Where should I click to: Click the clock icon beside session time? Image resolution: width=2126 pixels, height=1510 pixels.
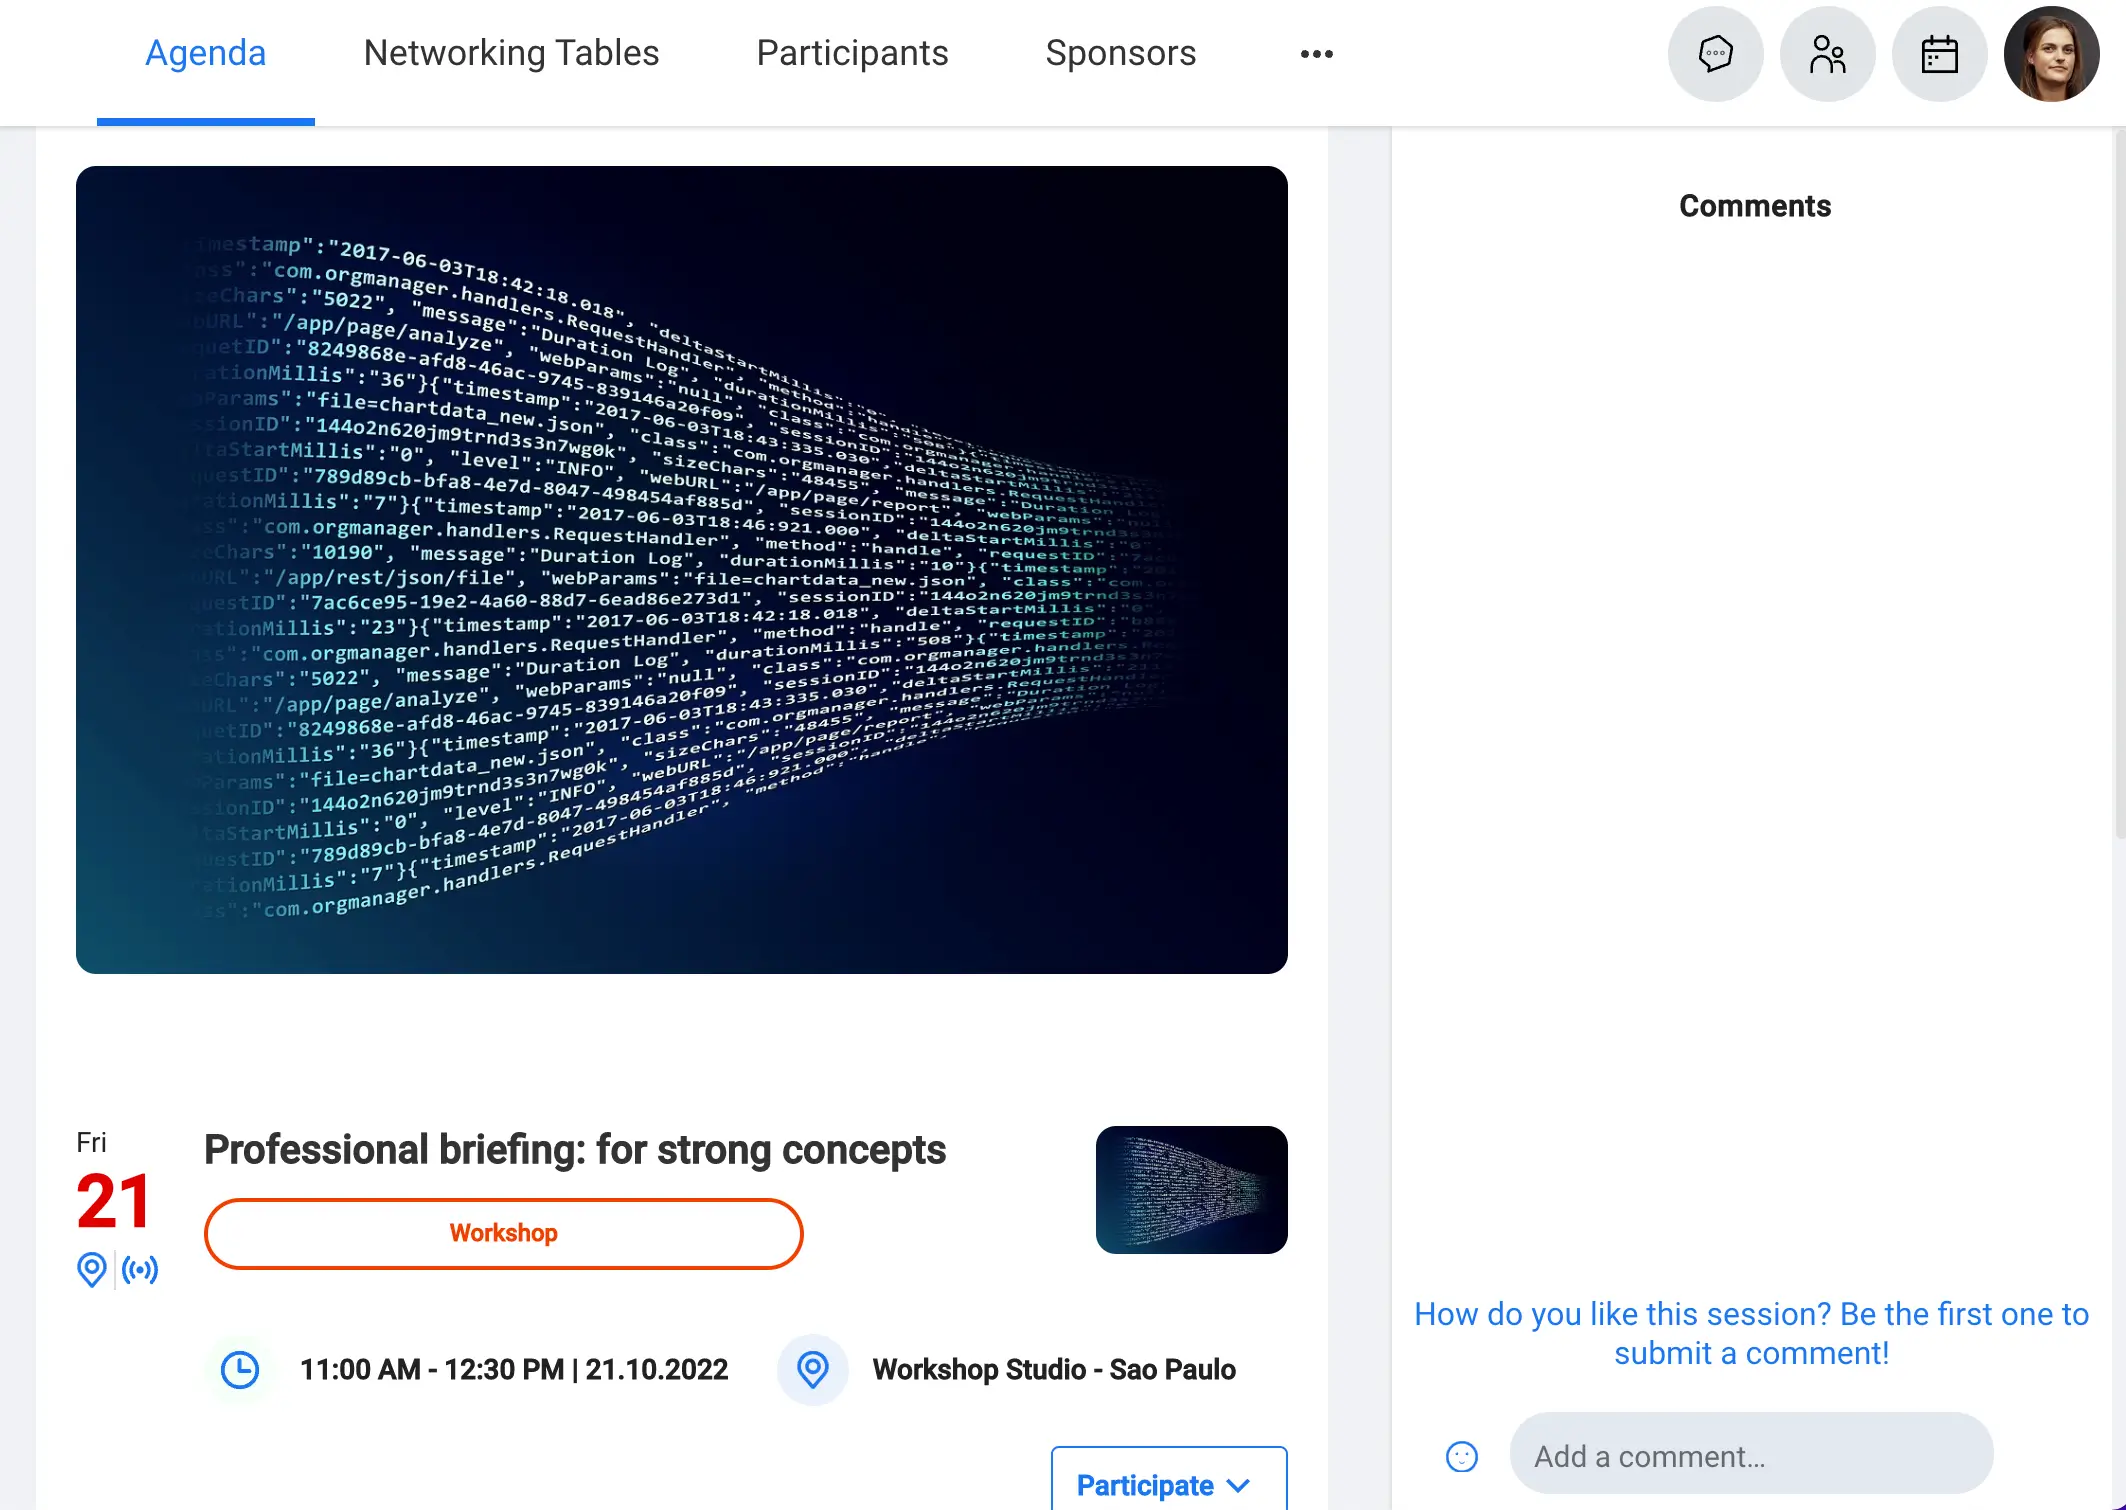(239, 1370)
